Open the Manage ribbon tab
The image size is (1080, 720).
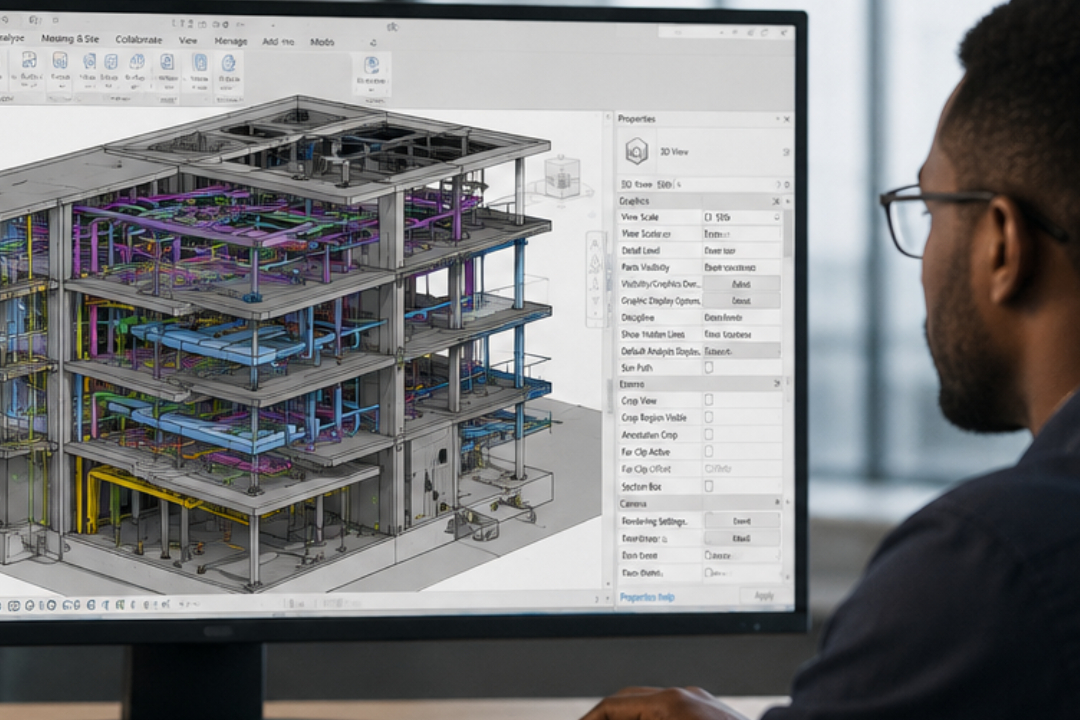[x=230, y=41]
